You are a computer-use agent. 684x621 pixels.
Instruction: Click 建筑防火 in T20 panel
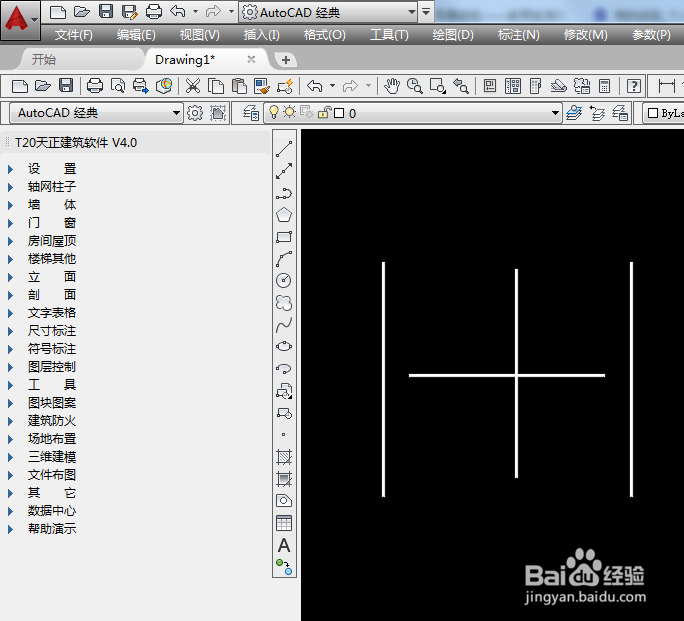point(52,421)
